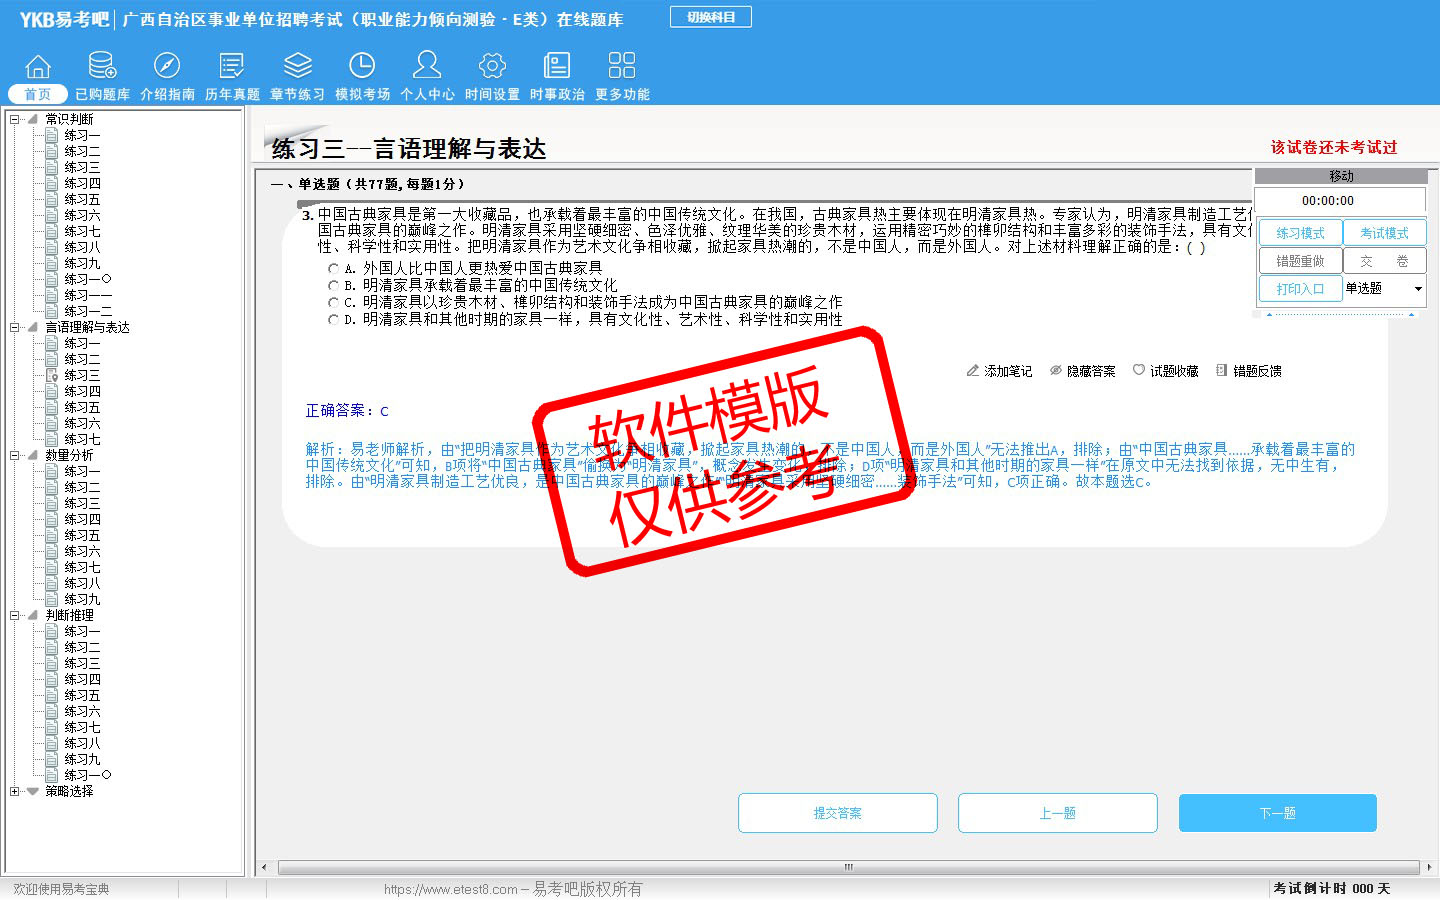This screenshot has width=1440, height=900.
Task: Click the 下一题 next question button
Action: tap(1277, 813)
